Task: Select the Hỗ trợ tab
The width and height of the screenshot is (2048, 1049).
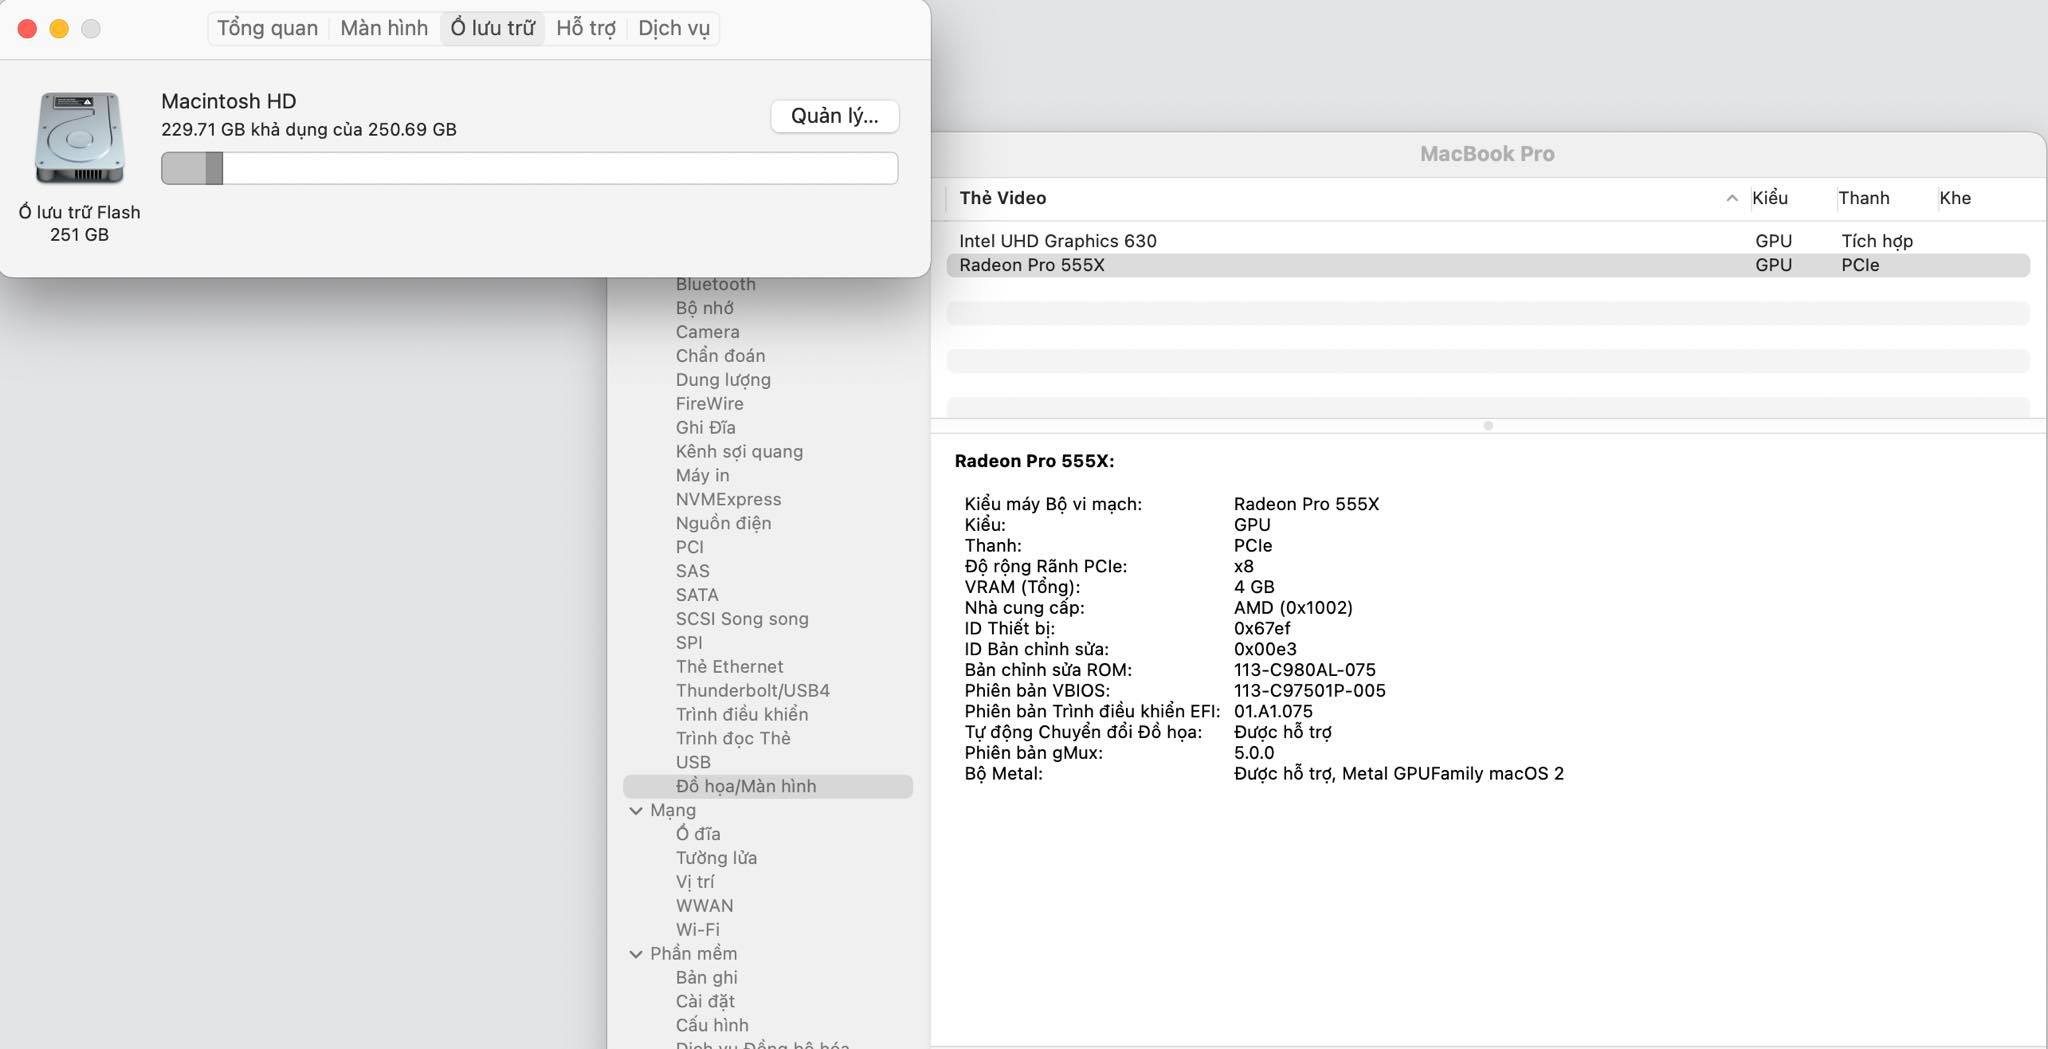Action: 586,28
